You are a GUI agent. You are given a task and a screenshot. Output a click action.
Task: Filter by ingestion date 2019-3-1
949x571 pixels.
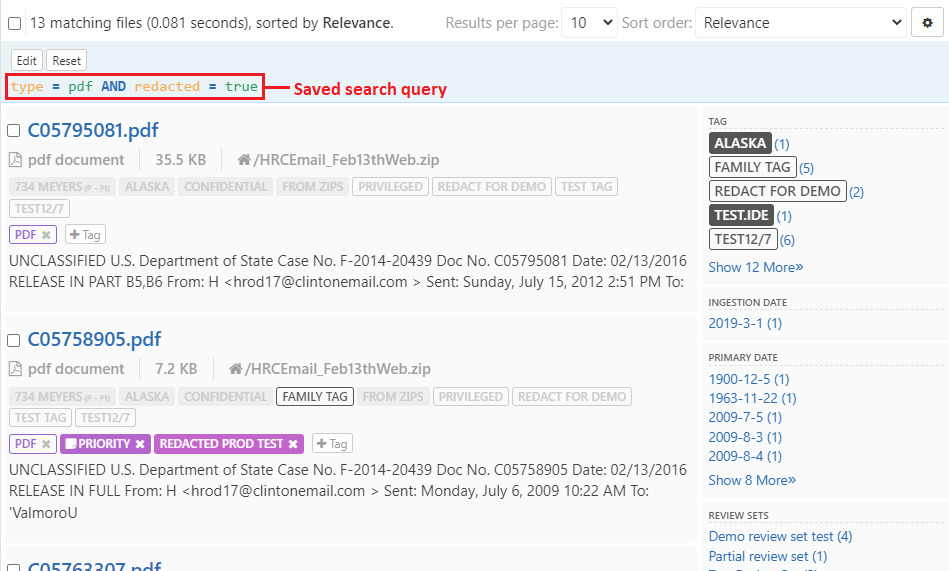[745, 323]
